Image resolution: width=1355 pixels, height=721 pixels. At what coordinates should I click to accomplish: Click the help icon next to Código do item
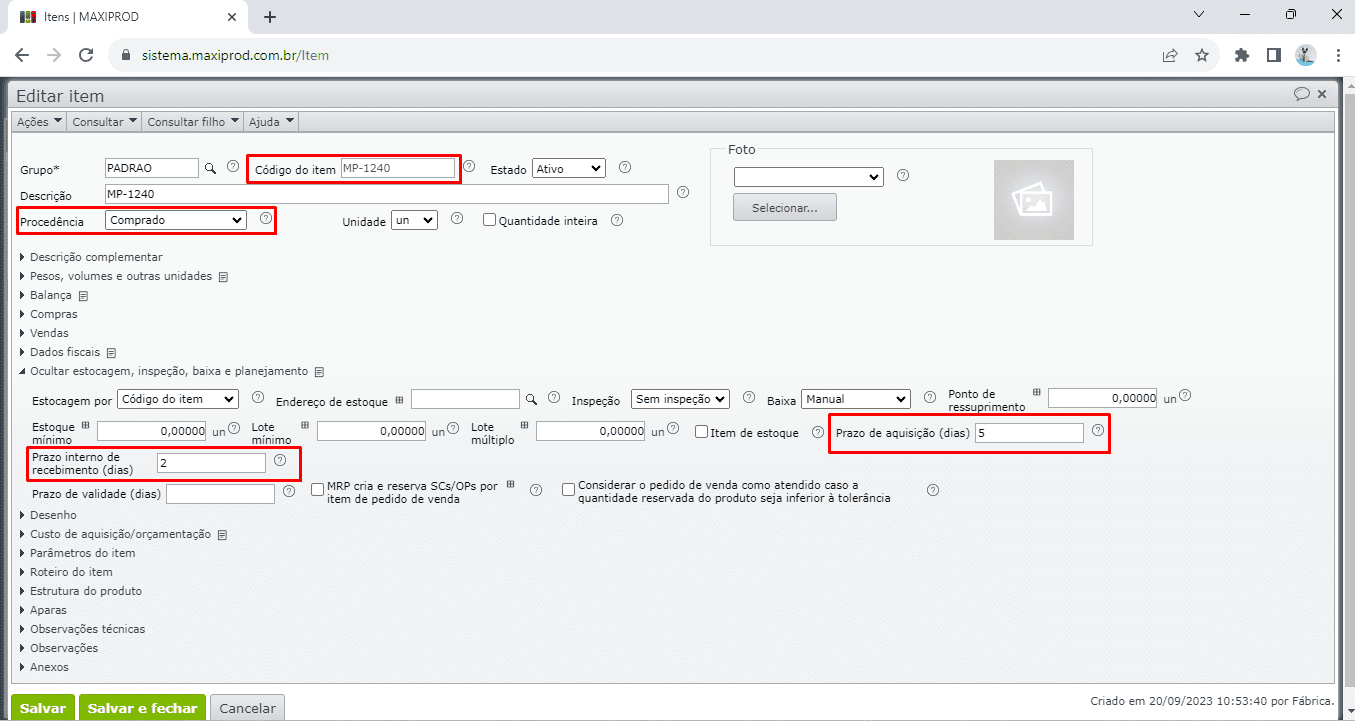pyautogui.click(x=469, y=167)
